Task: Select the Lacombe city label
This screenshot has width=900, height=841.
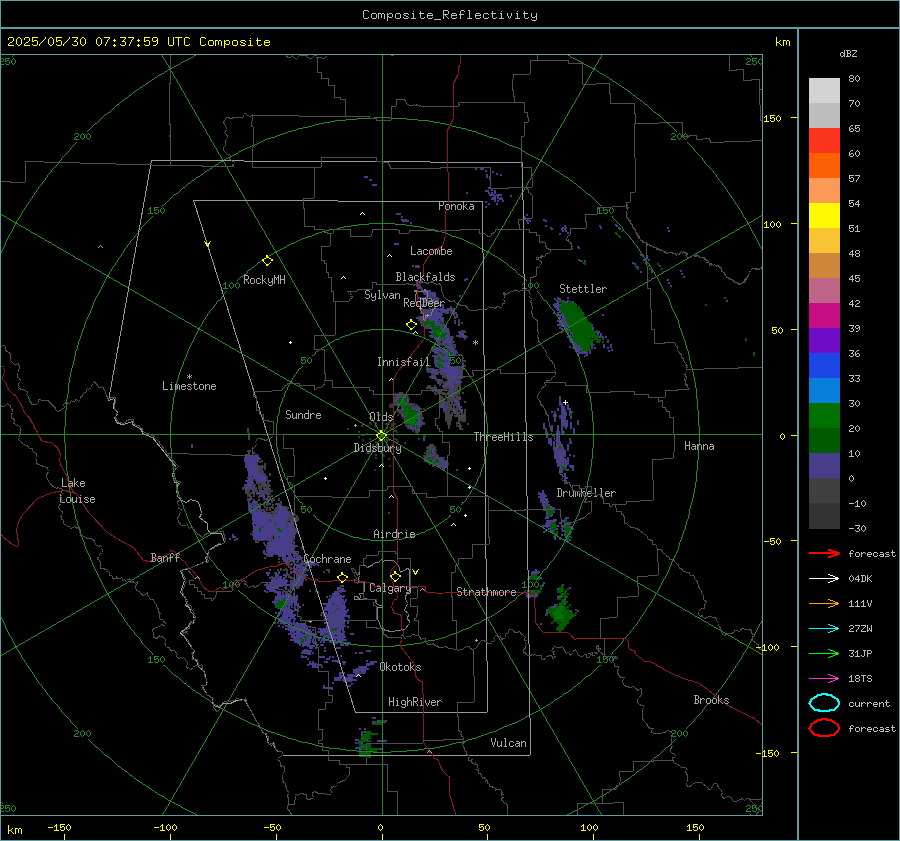Action: 431,251
